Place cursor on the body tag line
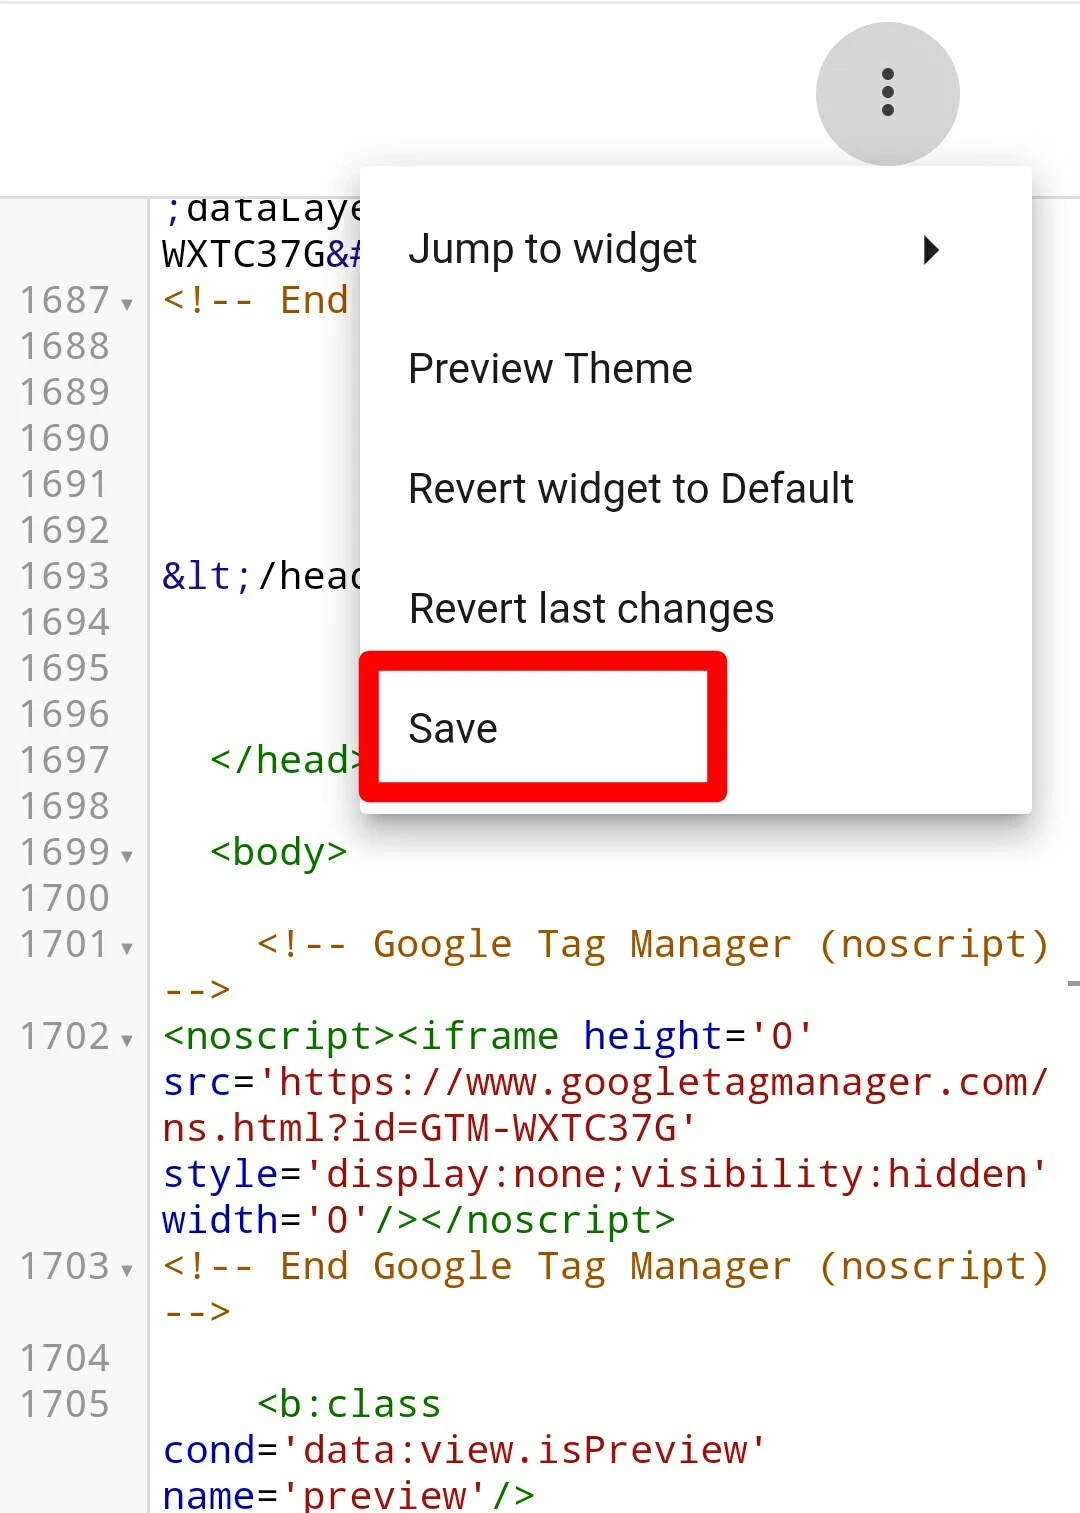This screenshot has height=1513, width=1080. [278, 852]
